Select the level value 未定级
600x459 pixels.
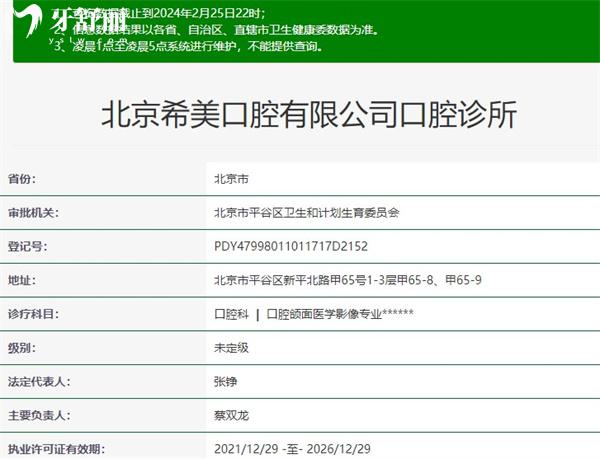pyautogui.click(x=231, y=348)
